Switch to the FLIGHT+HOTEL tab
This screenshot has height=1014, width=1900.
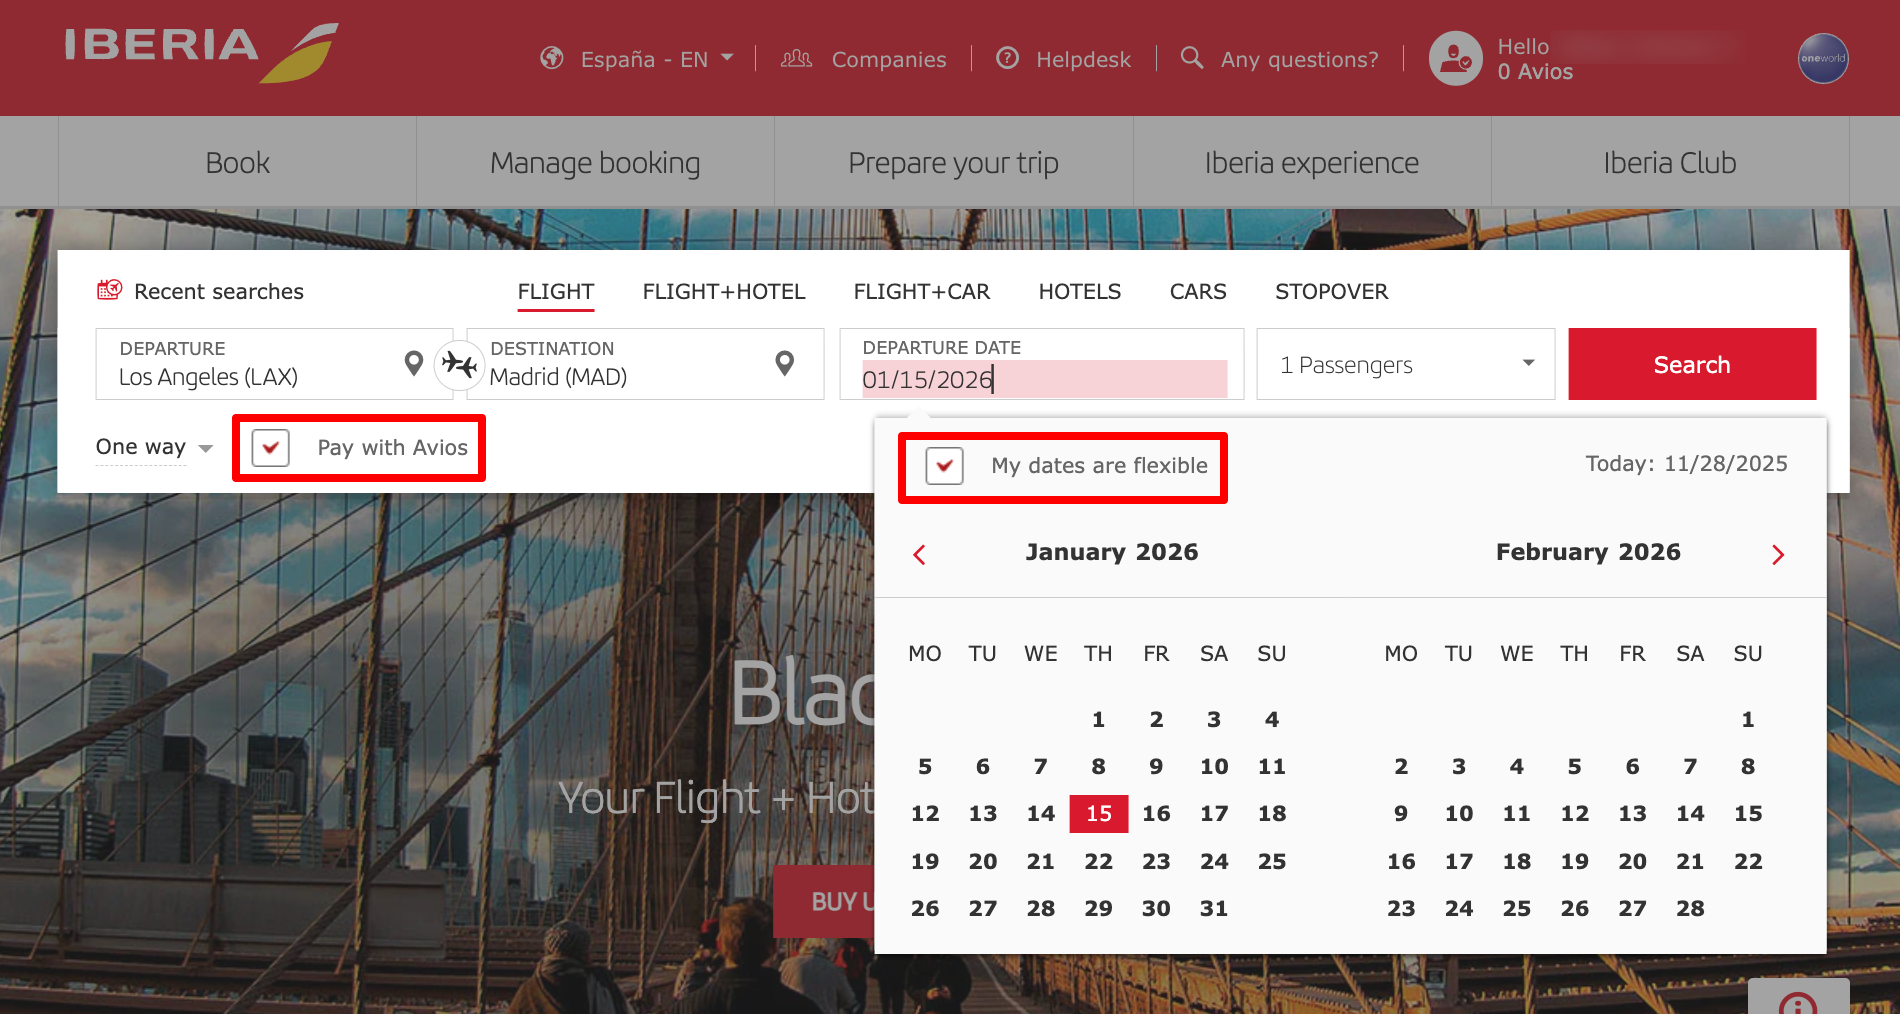(x=724, y=291)
